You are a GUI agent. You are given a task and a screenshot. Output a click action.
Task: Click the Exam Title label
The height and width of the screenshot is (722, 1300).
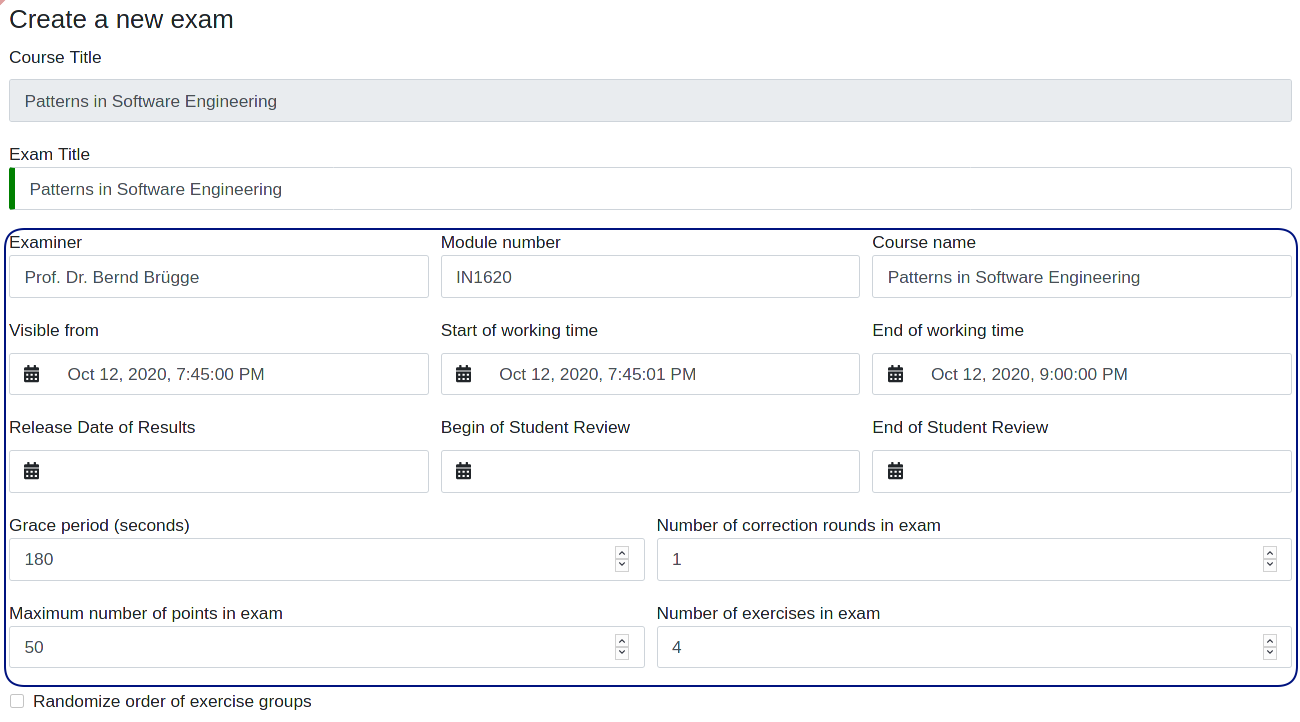(49, 154)
